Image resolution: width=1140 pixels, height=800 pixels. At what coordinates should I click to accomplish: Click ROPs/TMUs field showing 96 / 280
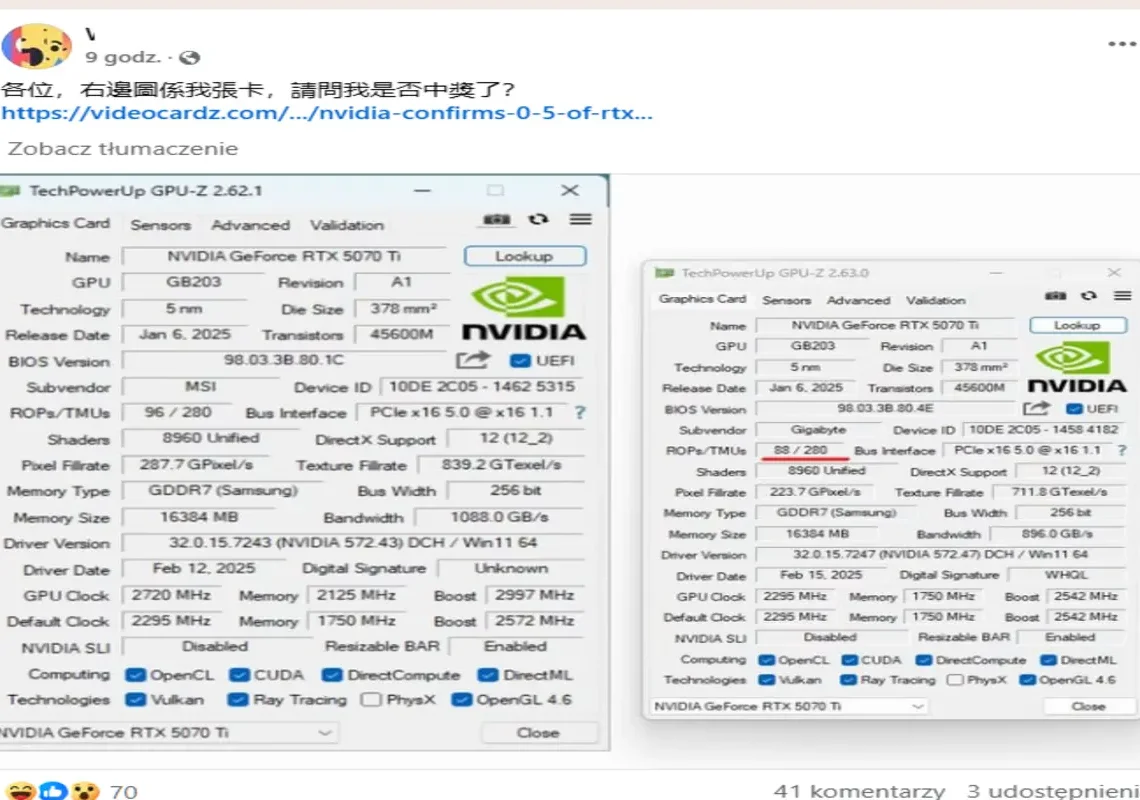click(x=177, y=412)
